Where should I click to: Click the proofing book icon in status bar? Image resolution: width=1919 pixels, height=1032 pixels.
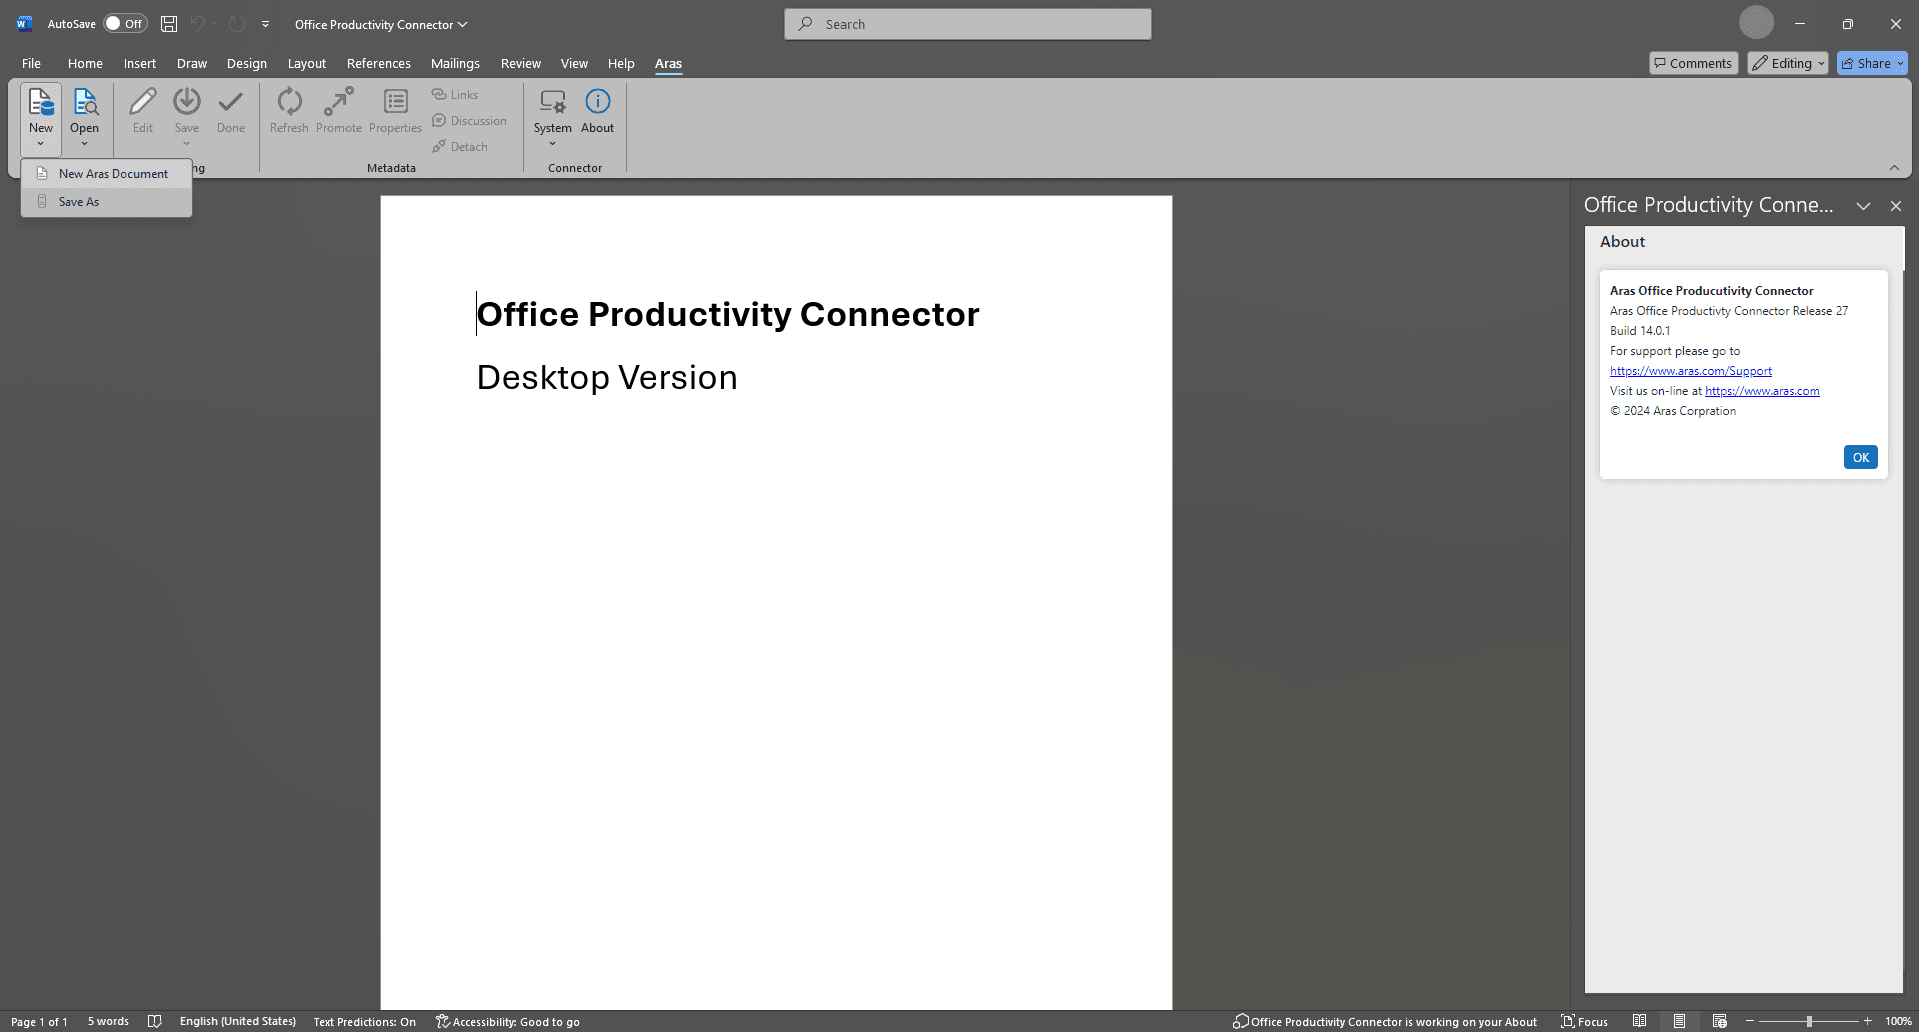coord(154,1021)
